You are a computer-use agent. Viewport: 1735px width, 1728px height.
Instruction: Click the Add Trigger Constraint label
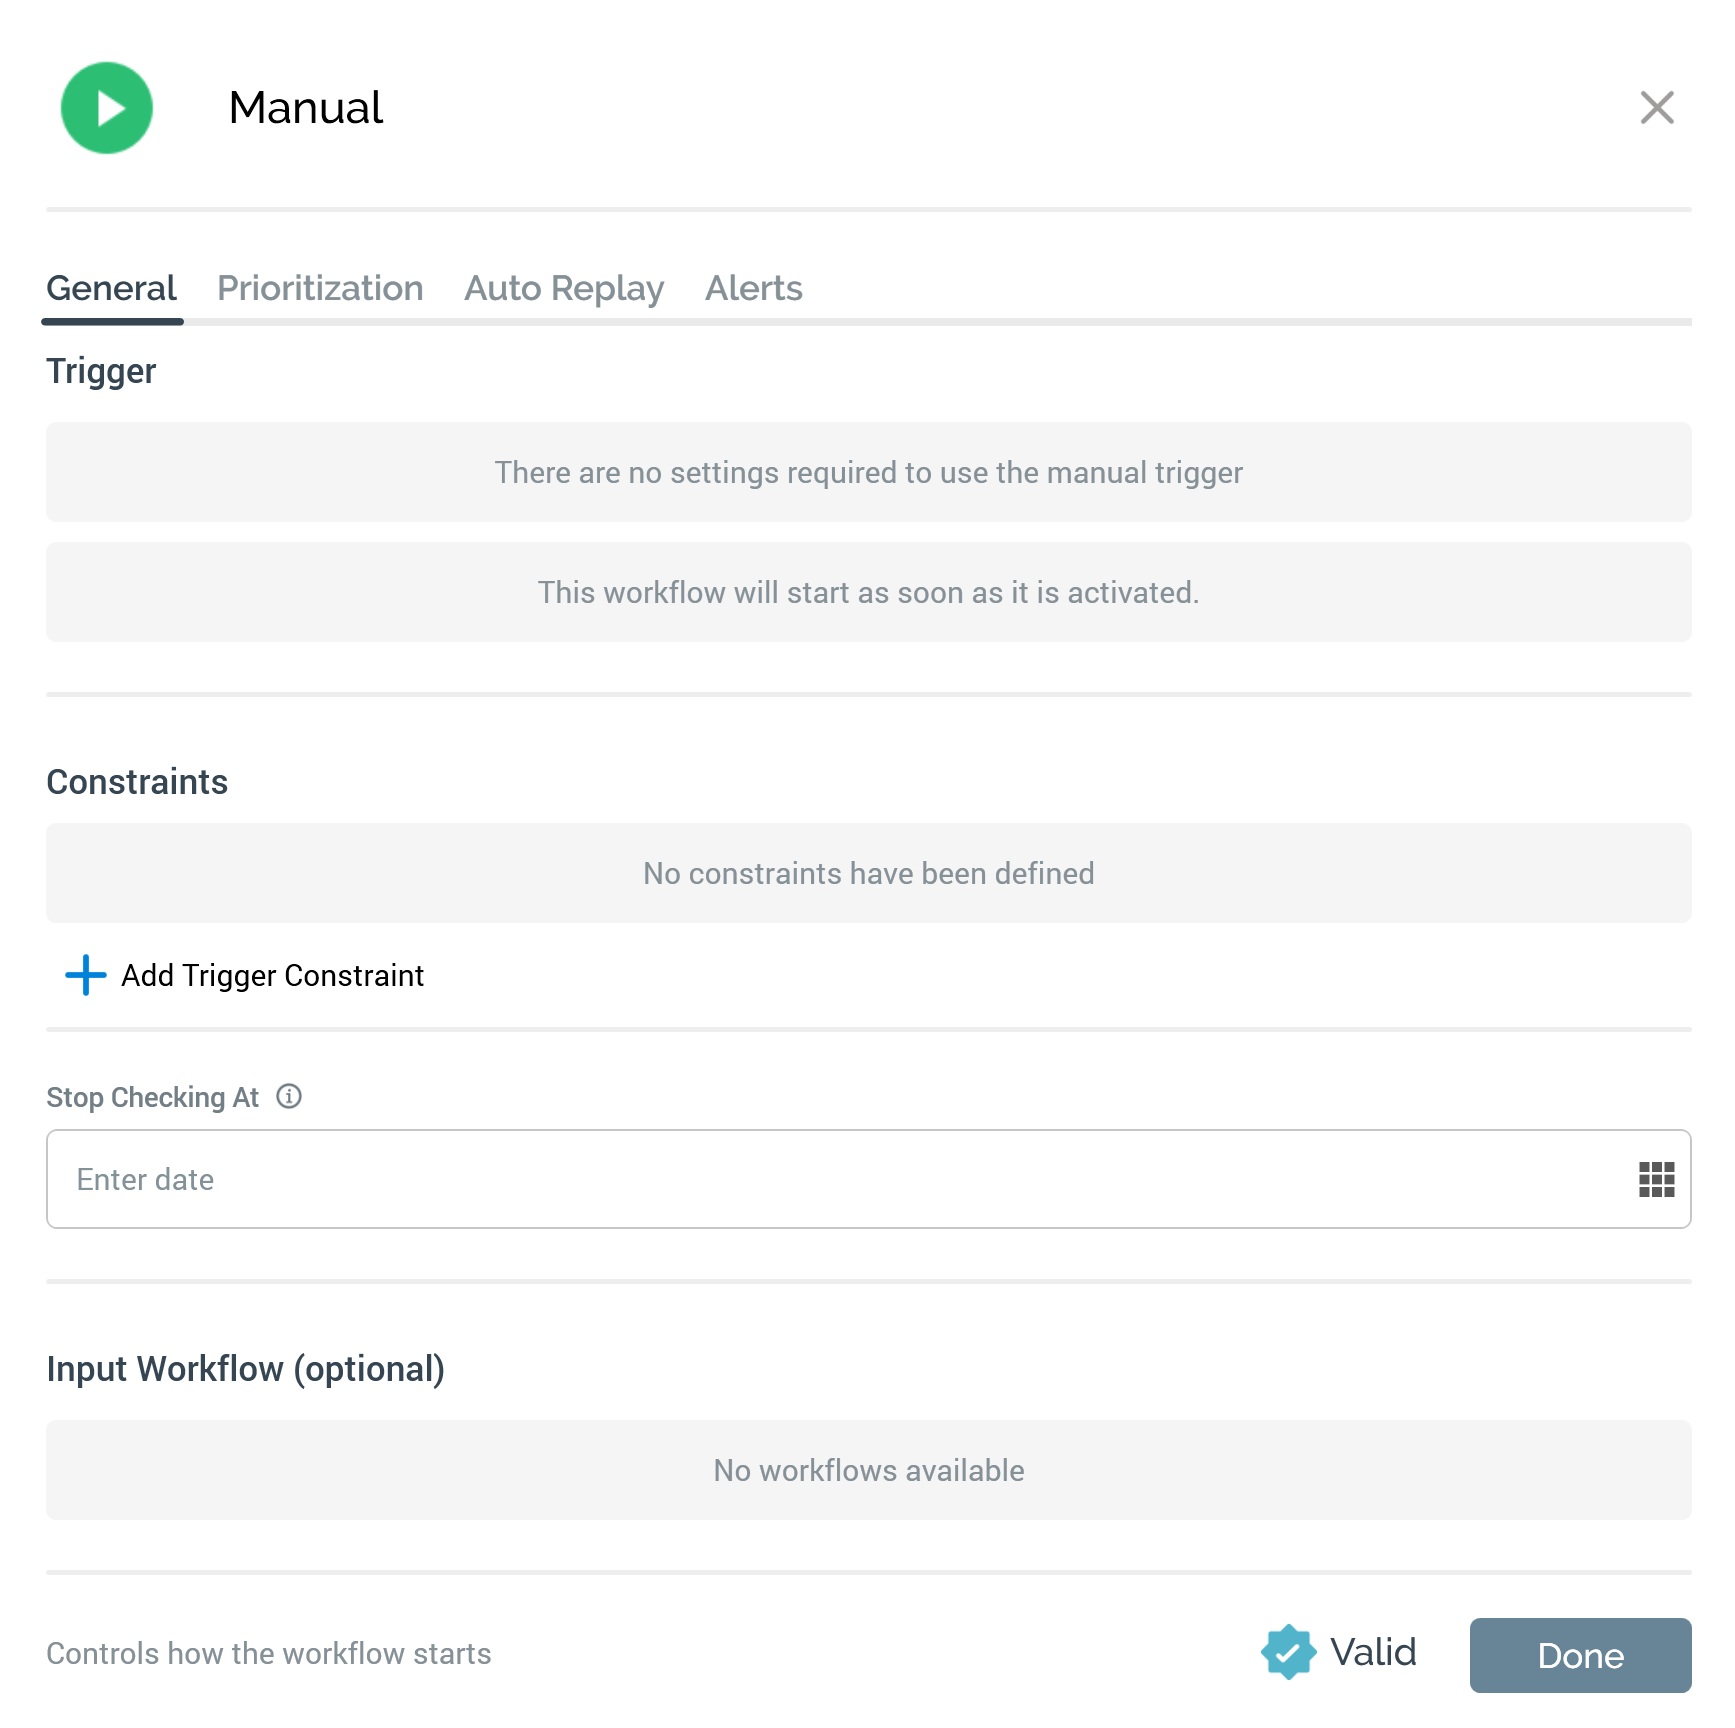(272, 976)
